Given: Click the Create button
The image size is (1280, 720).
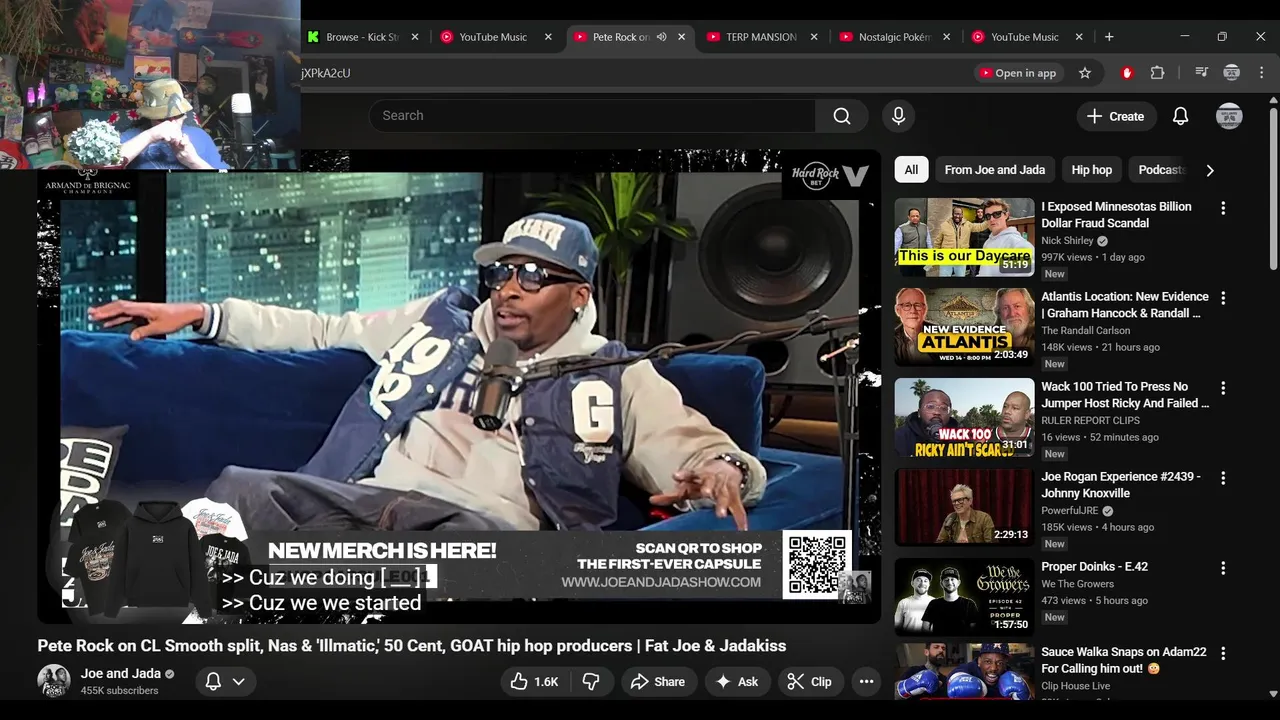Looking at the screenshot, I should point(1116,116).
